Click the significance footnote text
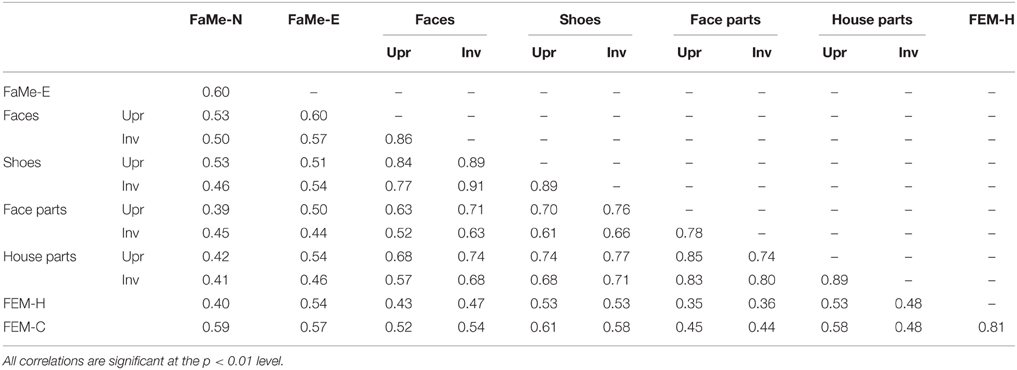Screen dimensions: 1017x370 (x=143, y=357)
